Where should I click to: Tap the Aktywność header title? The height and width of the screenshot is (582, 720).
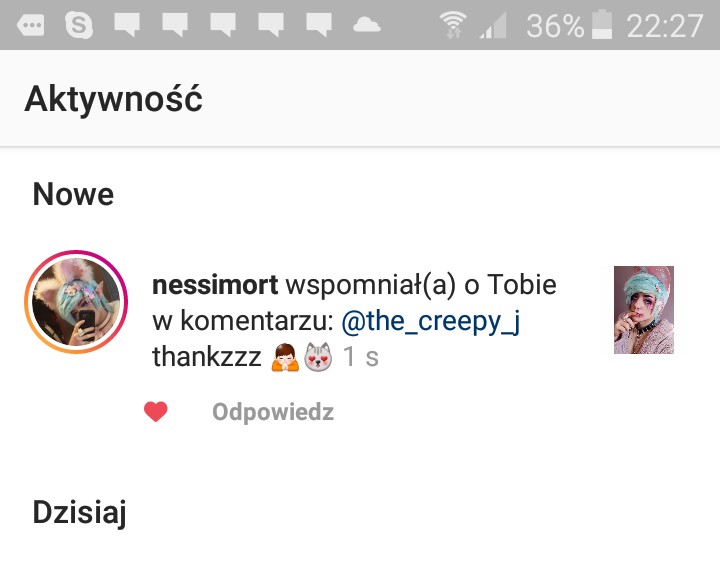click(113, 99)
